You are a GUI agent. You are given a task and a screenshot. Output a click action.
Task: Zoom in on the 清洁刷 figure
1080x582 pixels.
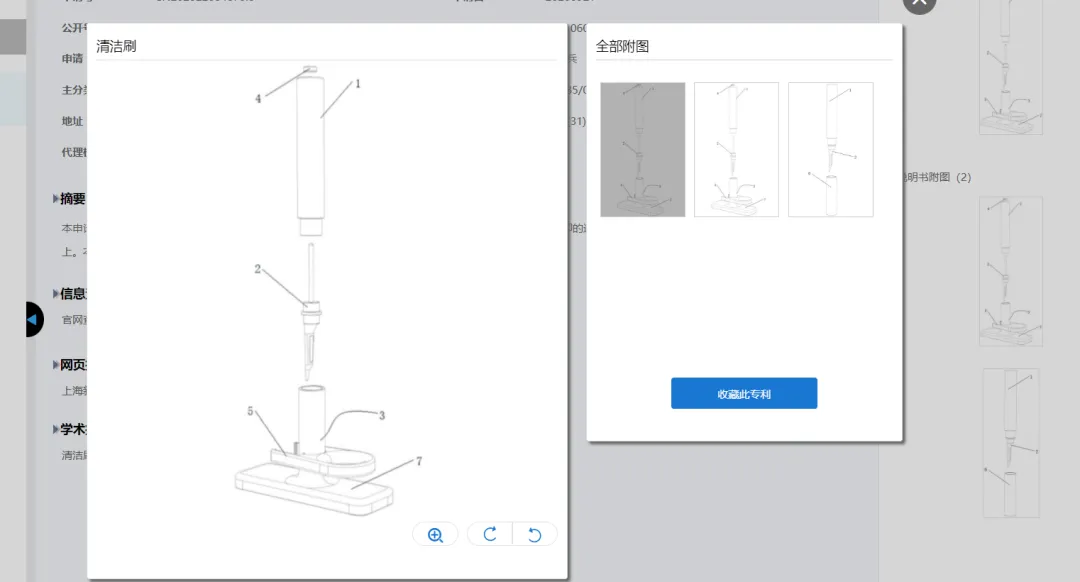point(435,534)
